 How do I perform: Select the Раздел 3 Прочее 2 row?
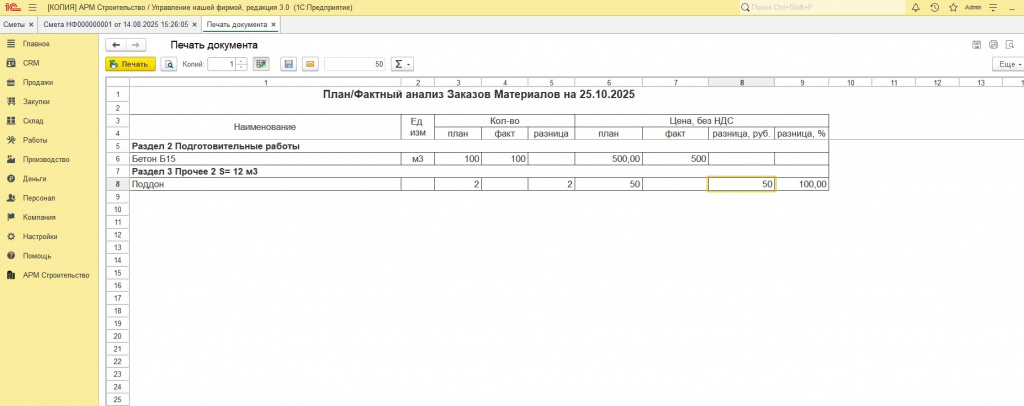click(479, 172)
